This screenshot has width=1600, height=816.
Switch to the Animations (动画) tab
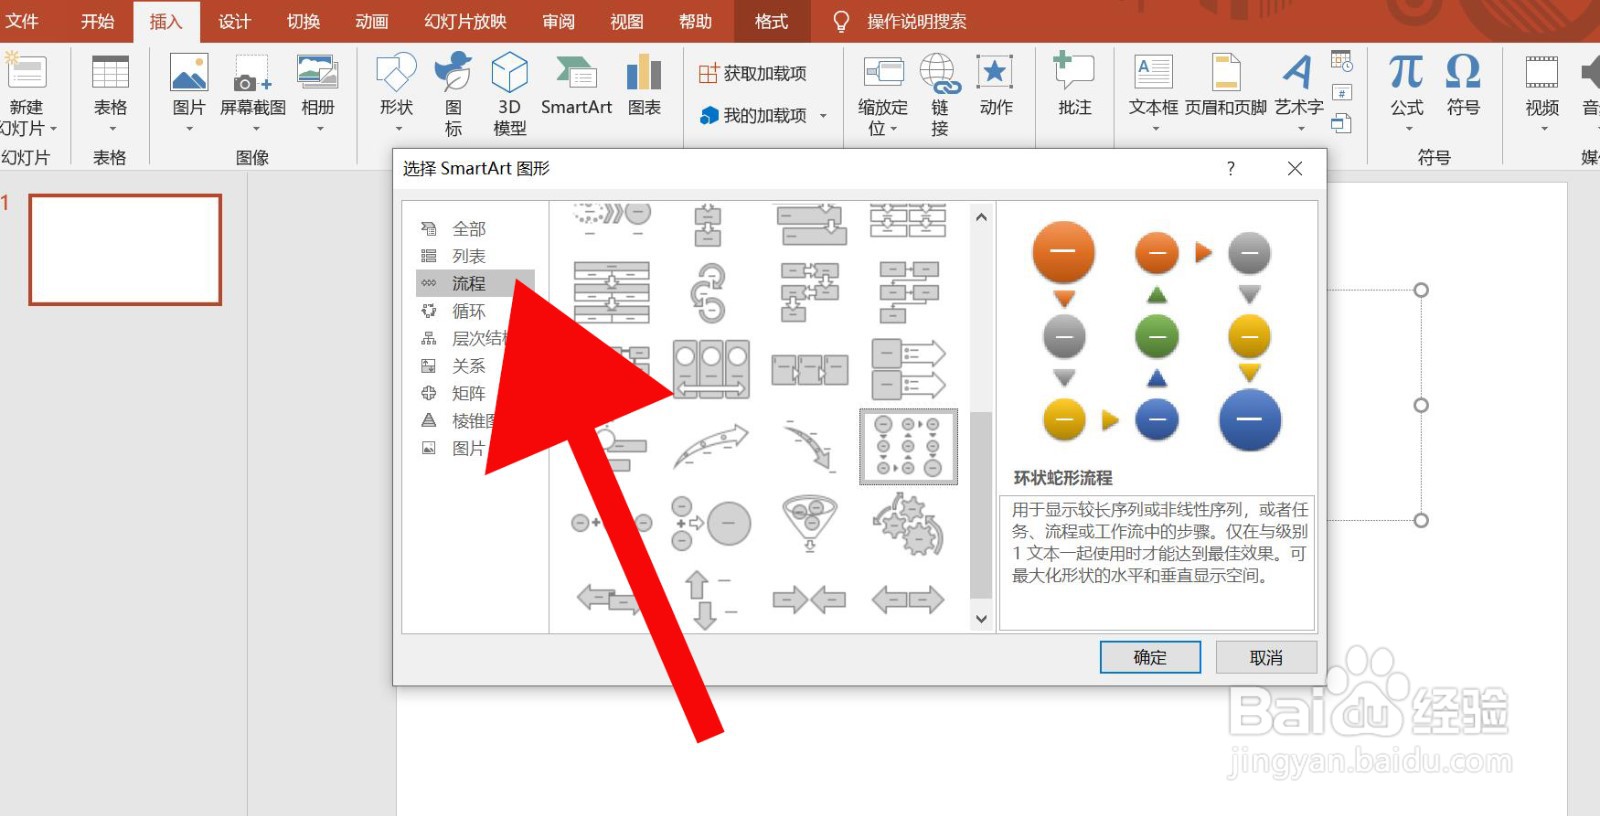point(371,21)
